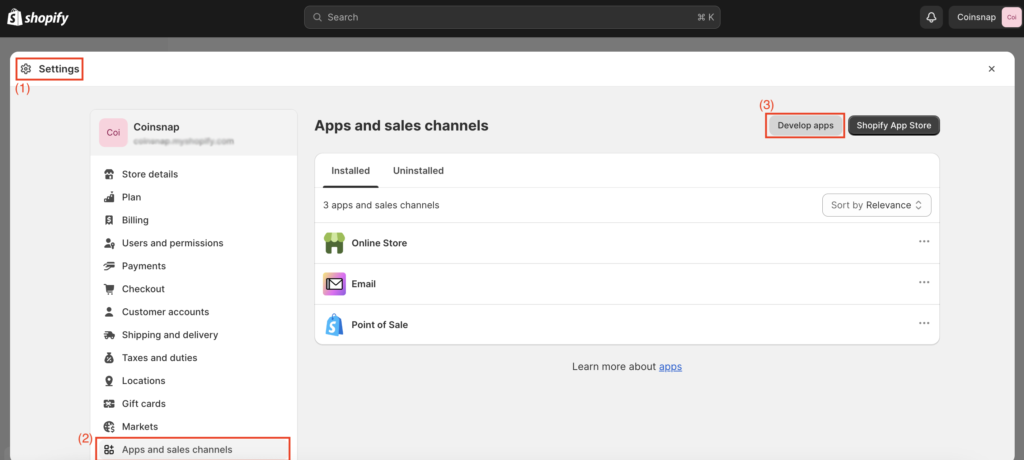Screen dimensions: 1024x460
Task: Open more options for Point of Sale
Action: (924, 324)
